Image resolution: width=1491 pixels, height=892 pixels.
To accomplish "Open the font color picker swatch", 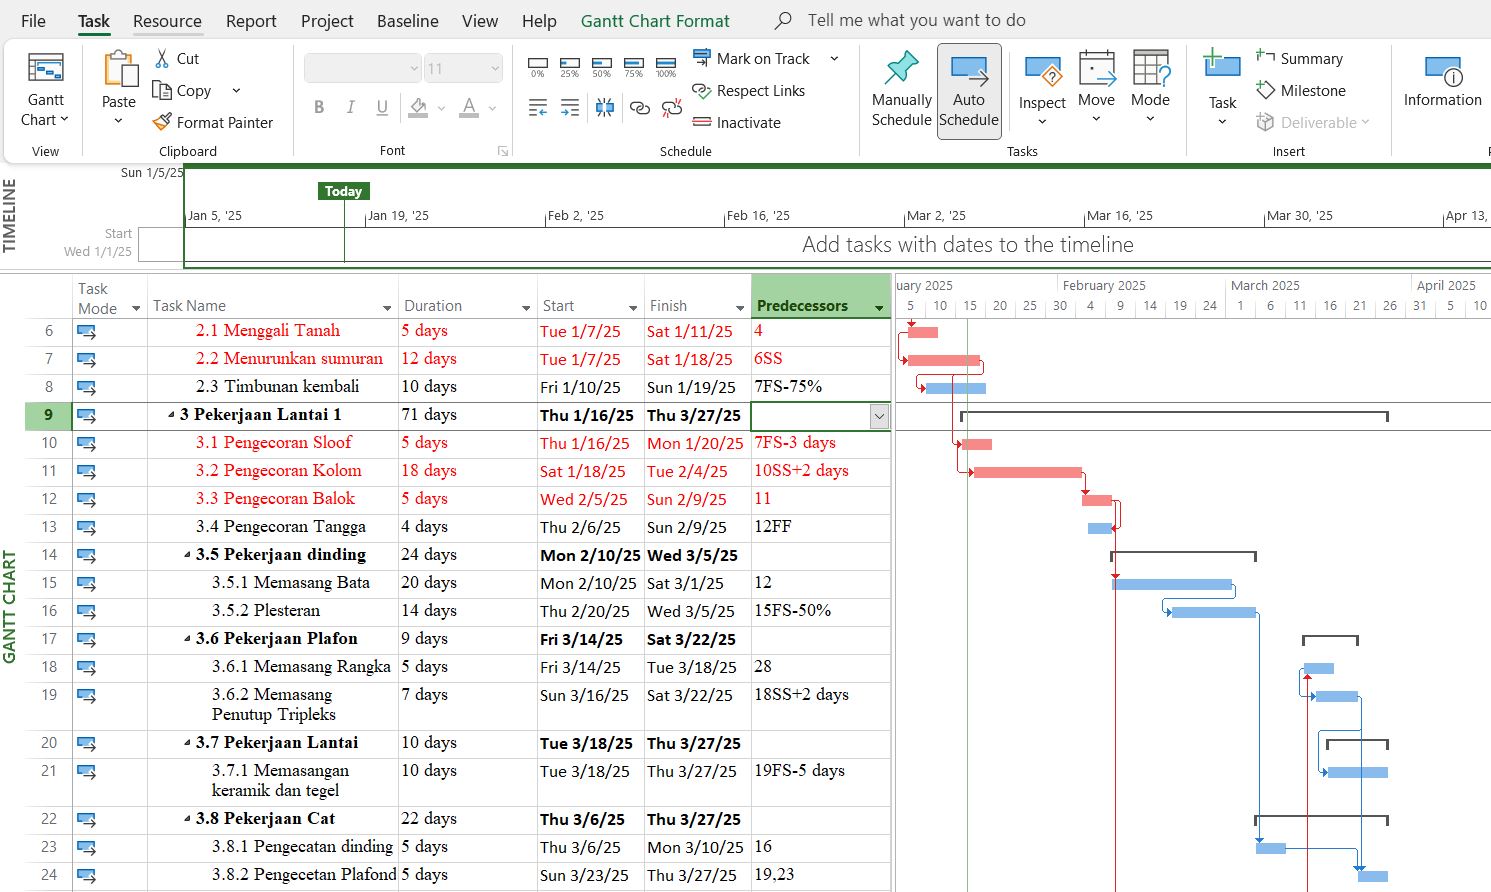I will tap(469, 107).
